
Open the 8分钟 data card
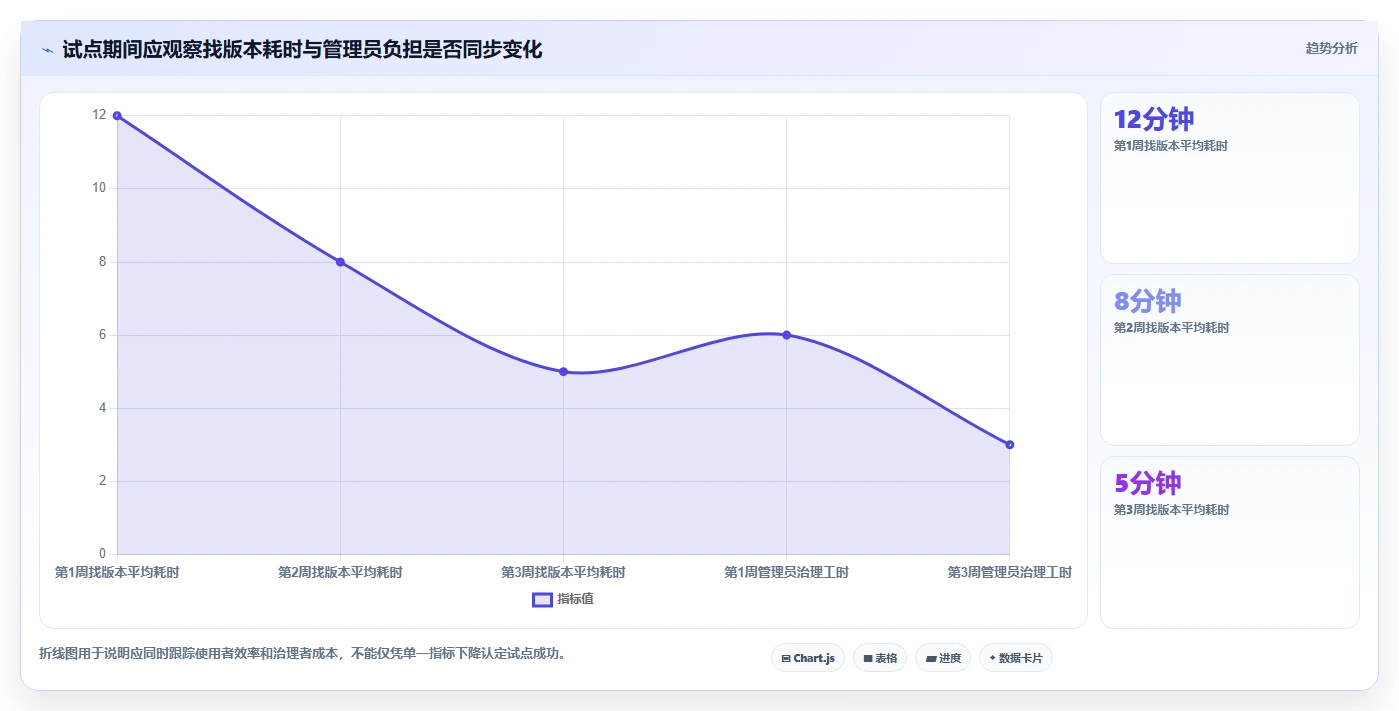1230,360
